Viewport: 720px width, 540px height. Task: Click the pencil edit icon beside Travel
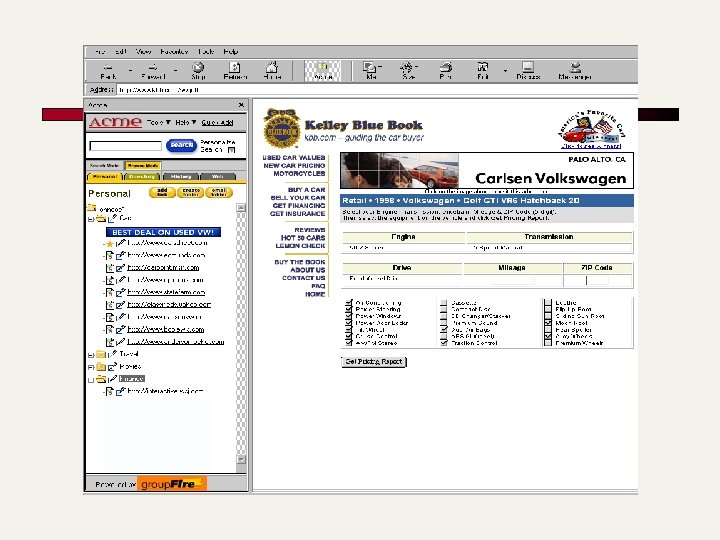click(x=112, y=354)
